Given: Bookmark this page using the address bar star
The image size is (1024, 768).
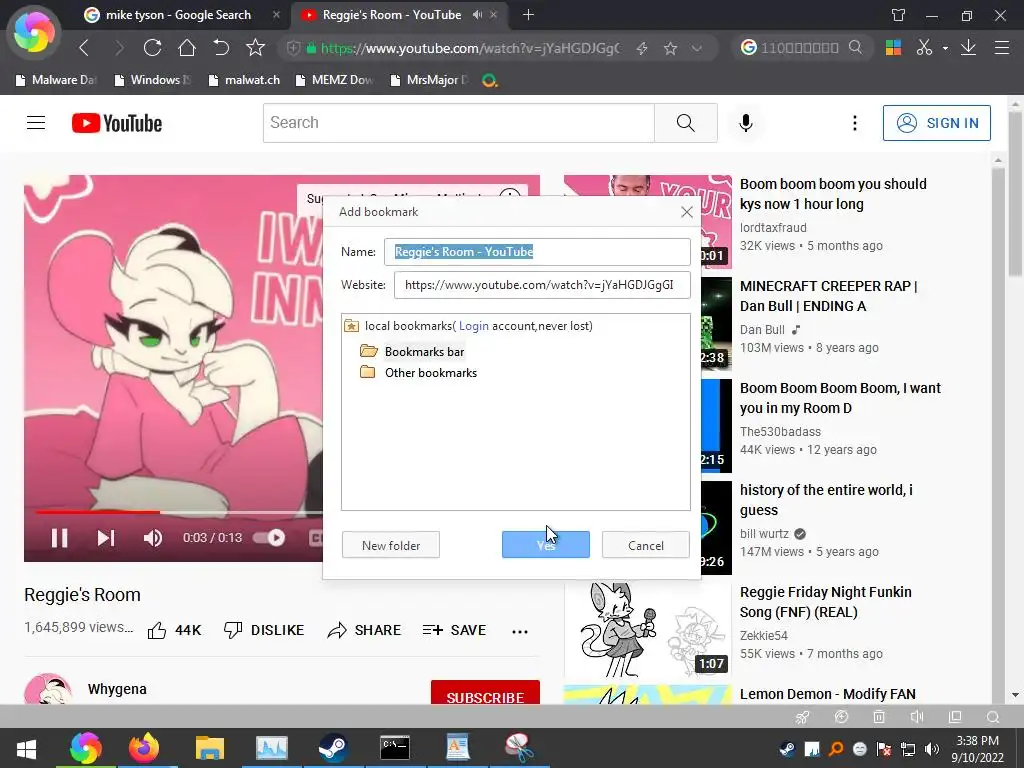Looking at the screenshot, I should 670,48.
